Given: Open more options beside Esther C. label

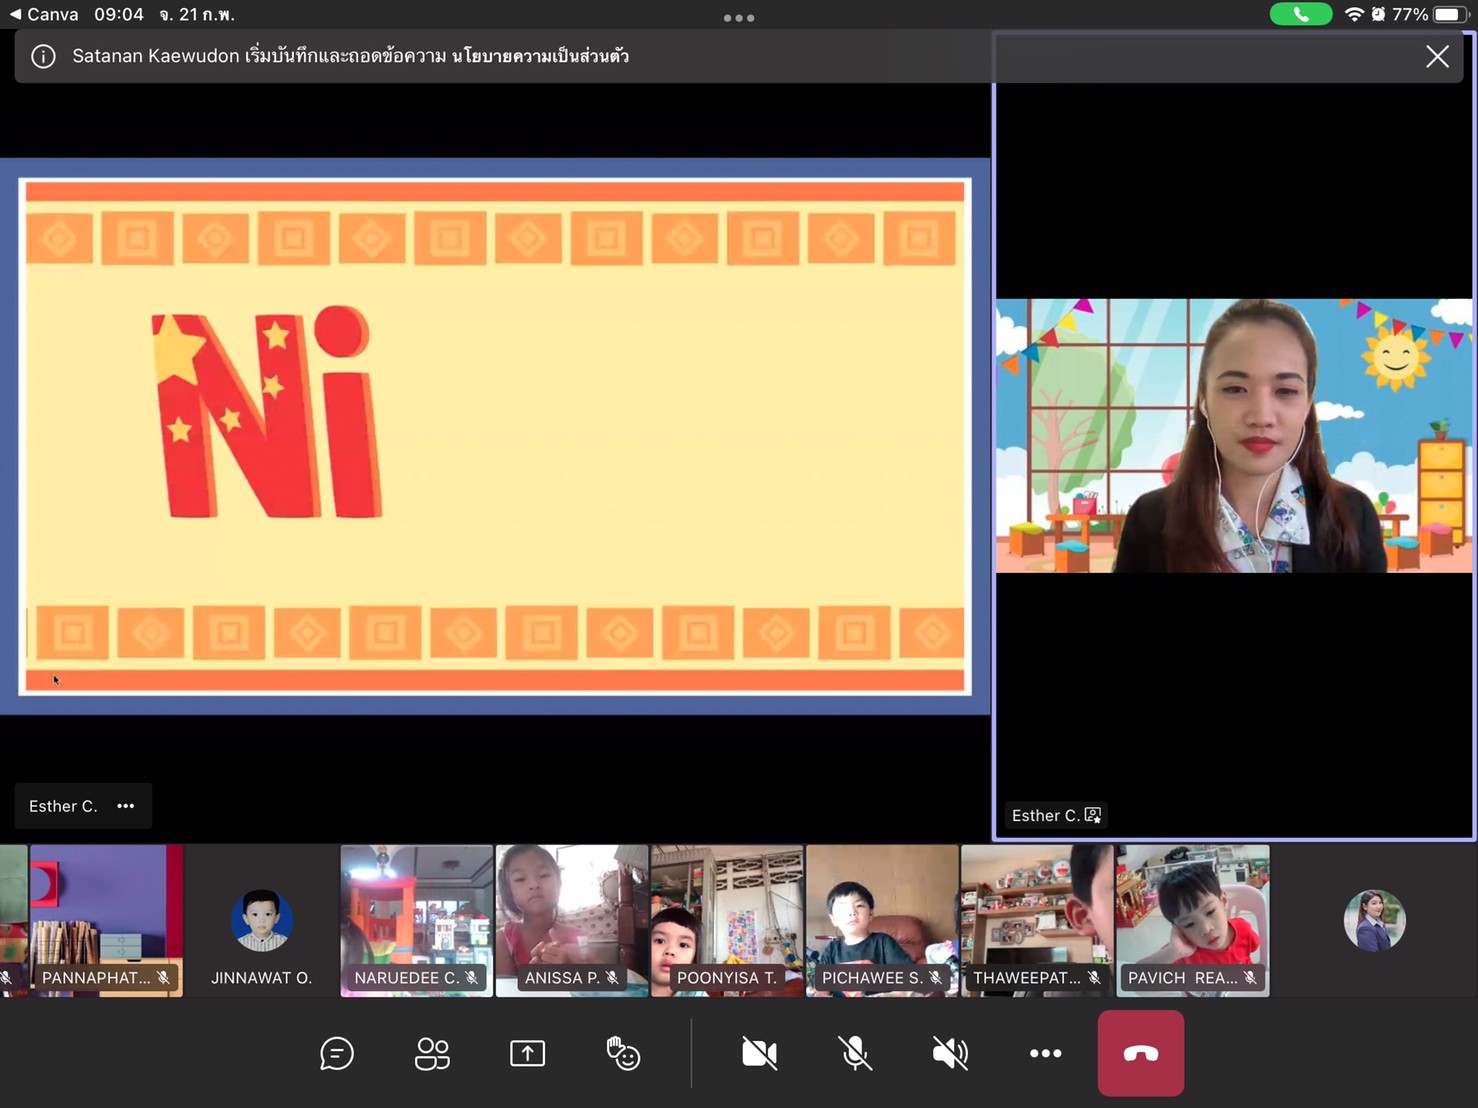Looking at the screenshot, I should coord(126,806).
